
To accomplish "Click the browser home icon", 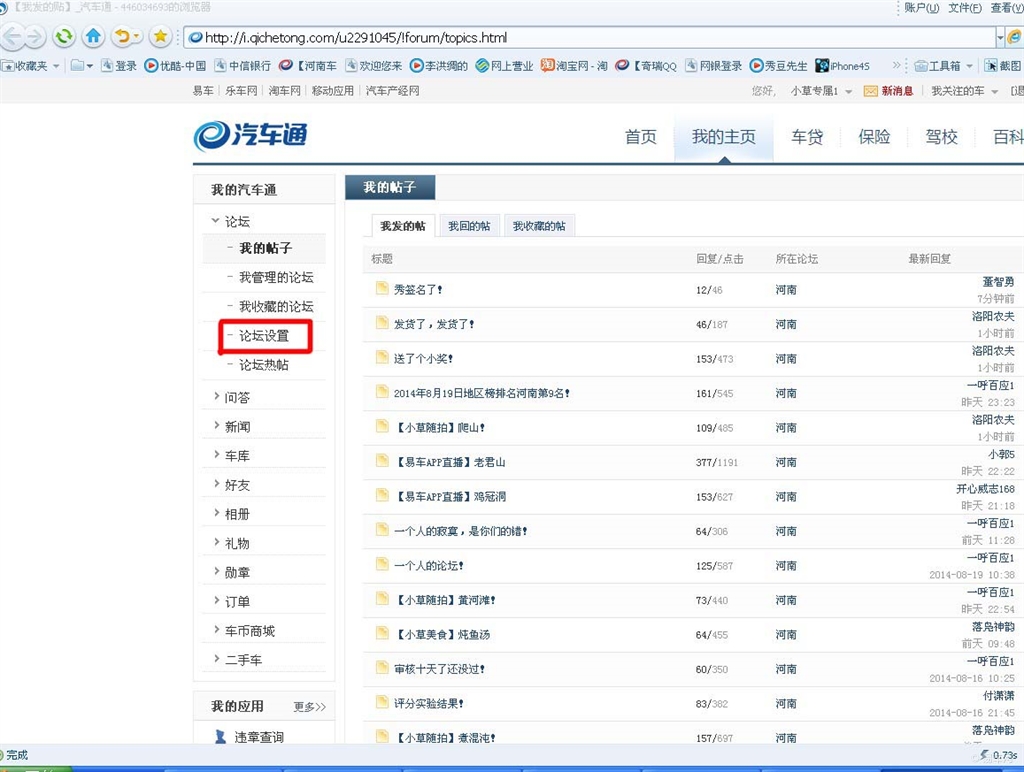I will pyautogui.click(x=93, y=37).
